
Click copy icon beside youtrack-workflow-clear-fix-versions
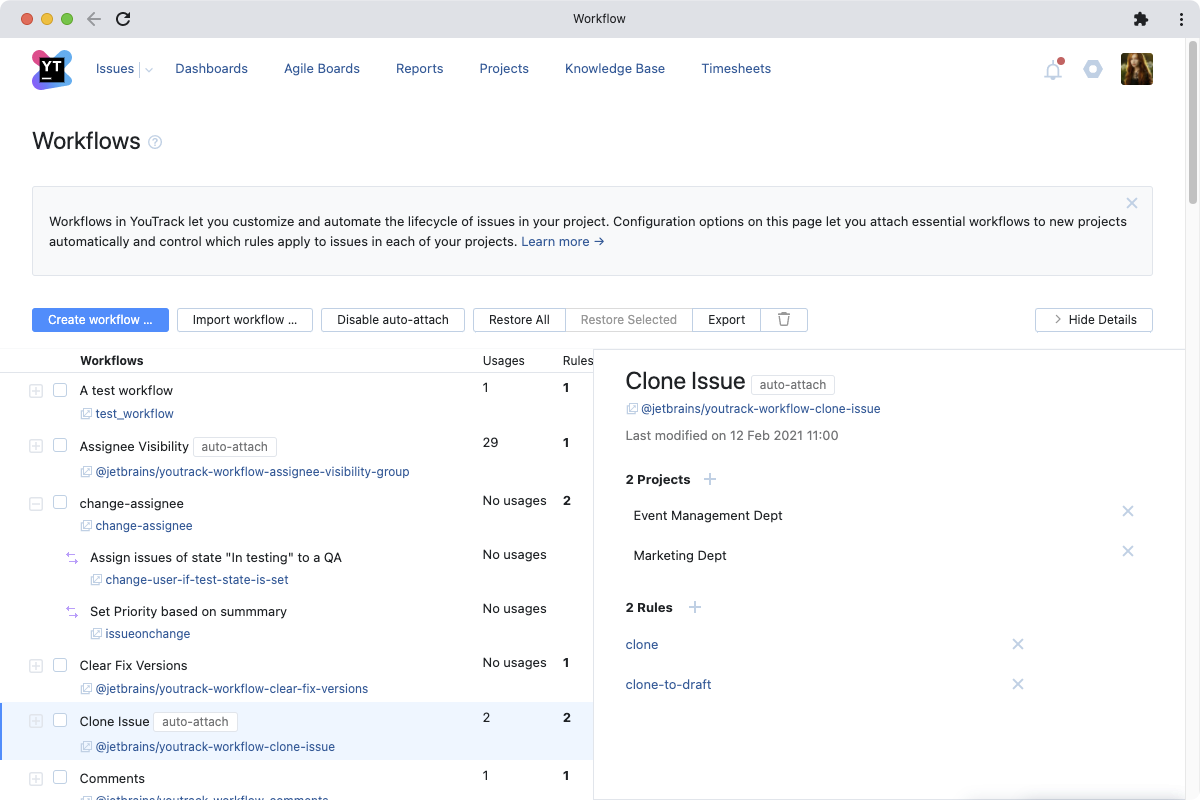[x=86, y=689]
